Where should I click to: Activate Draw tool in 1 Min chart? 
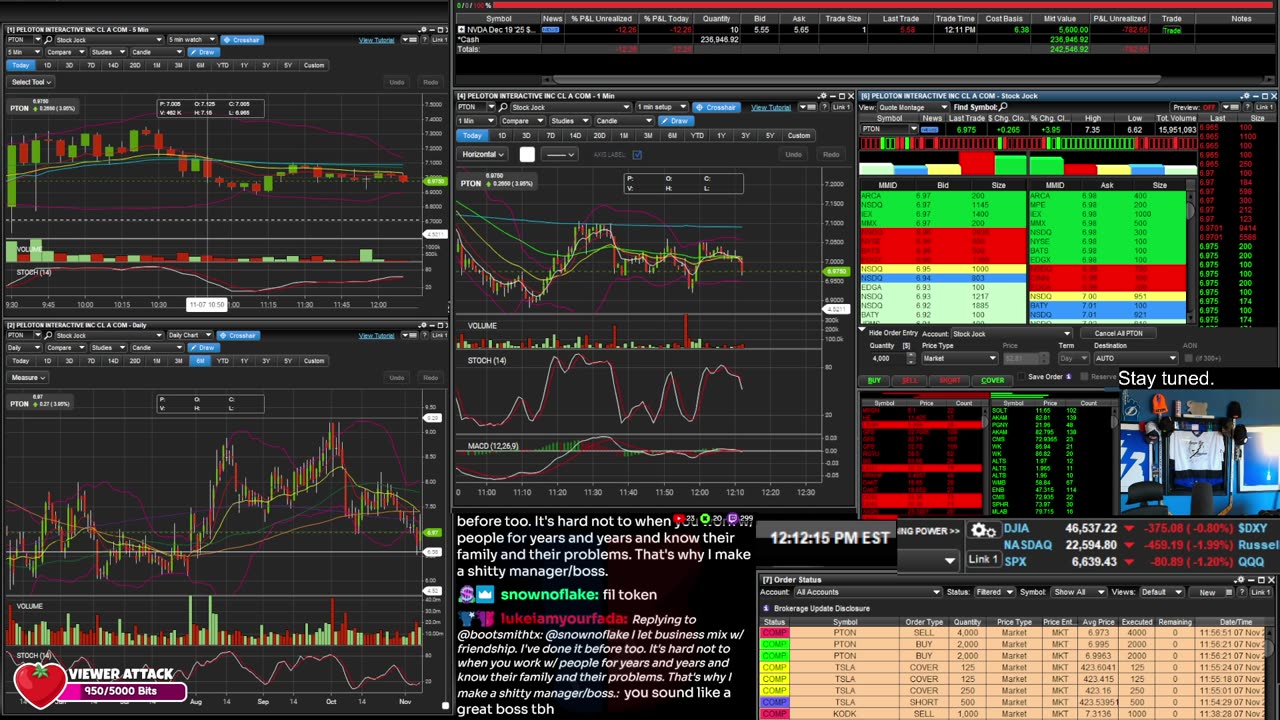pos(678,120)
